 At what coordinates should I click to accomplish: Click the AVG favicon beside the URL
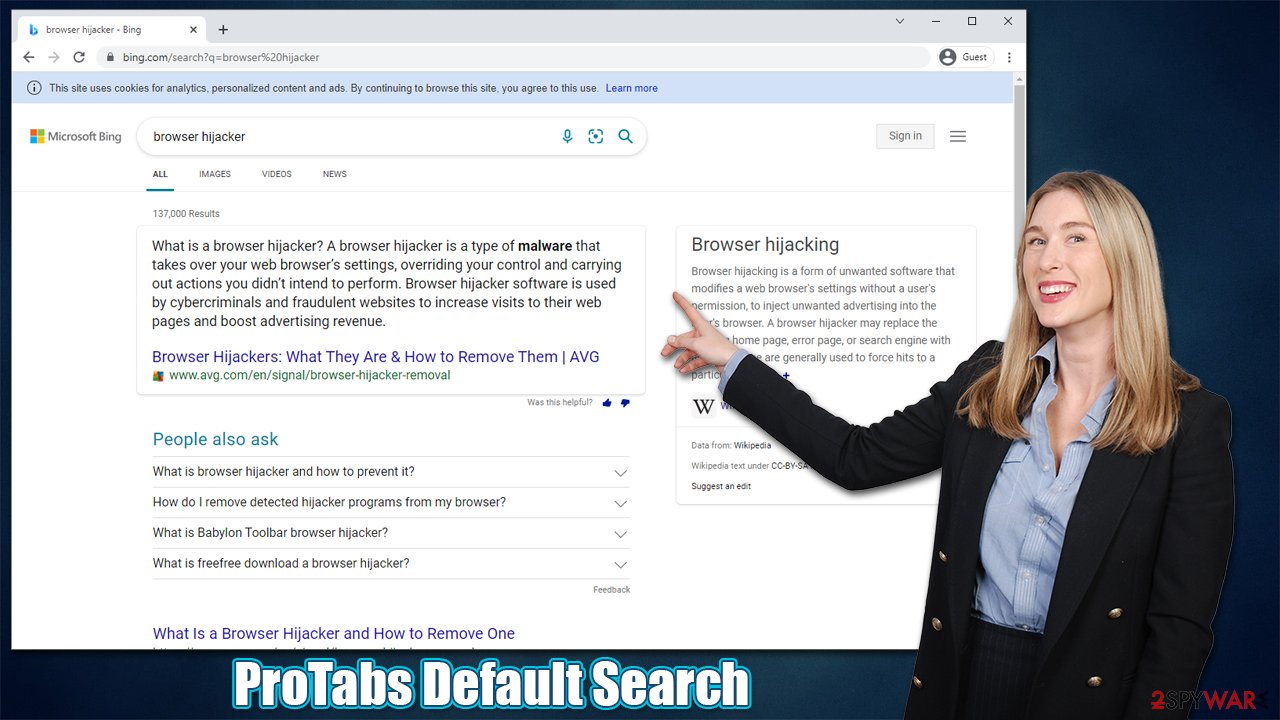(158, 376)
